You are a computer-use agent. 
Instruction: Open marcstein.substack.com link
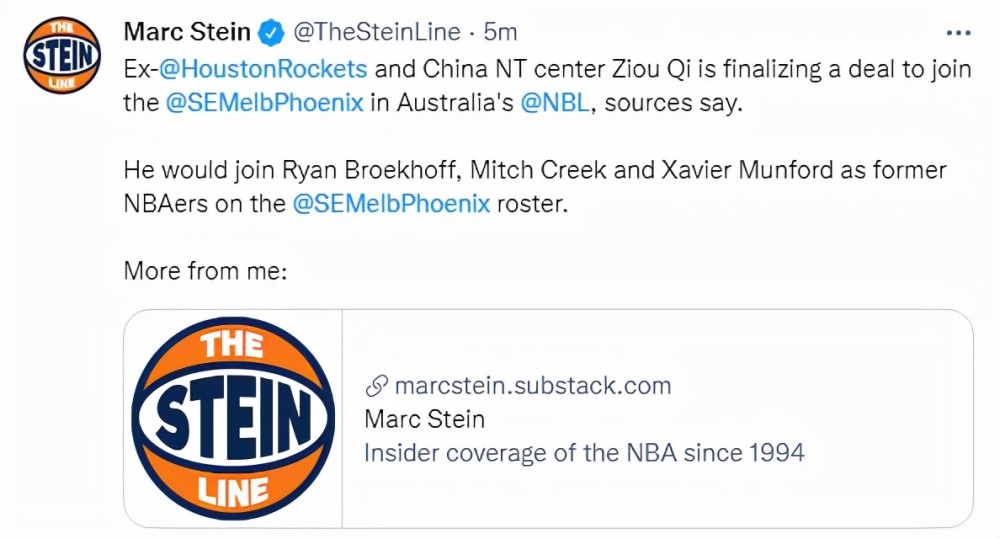[x=533, y=385]
